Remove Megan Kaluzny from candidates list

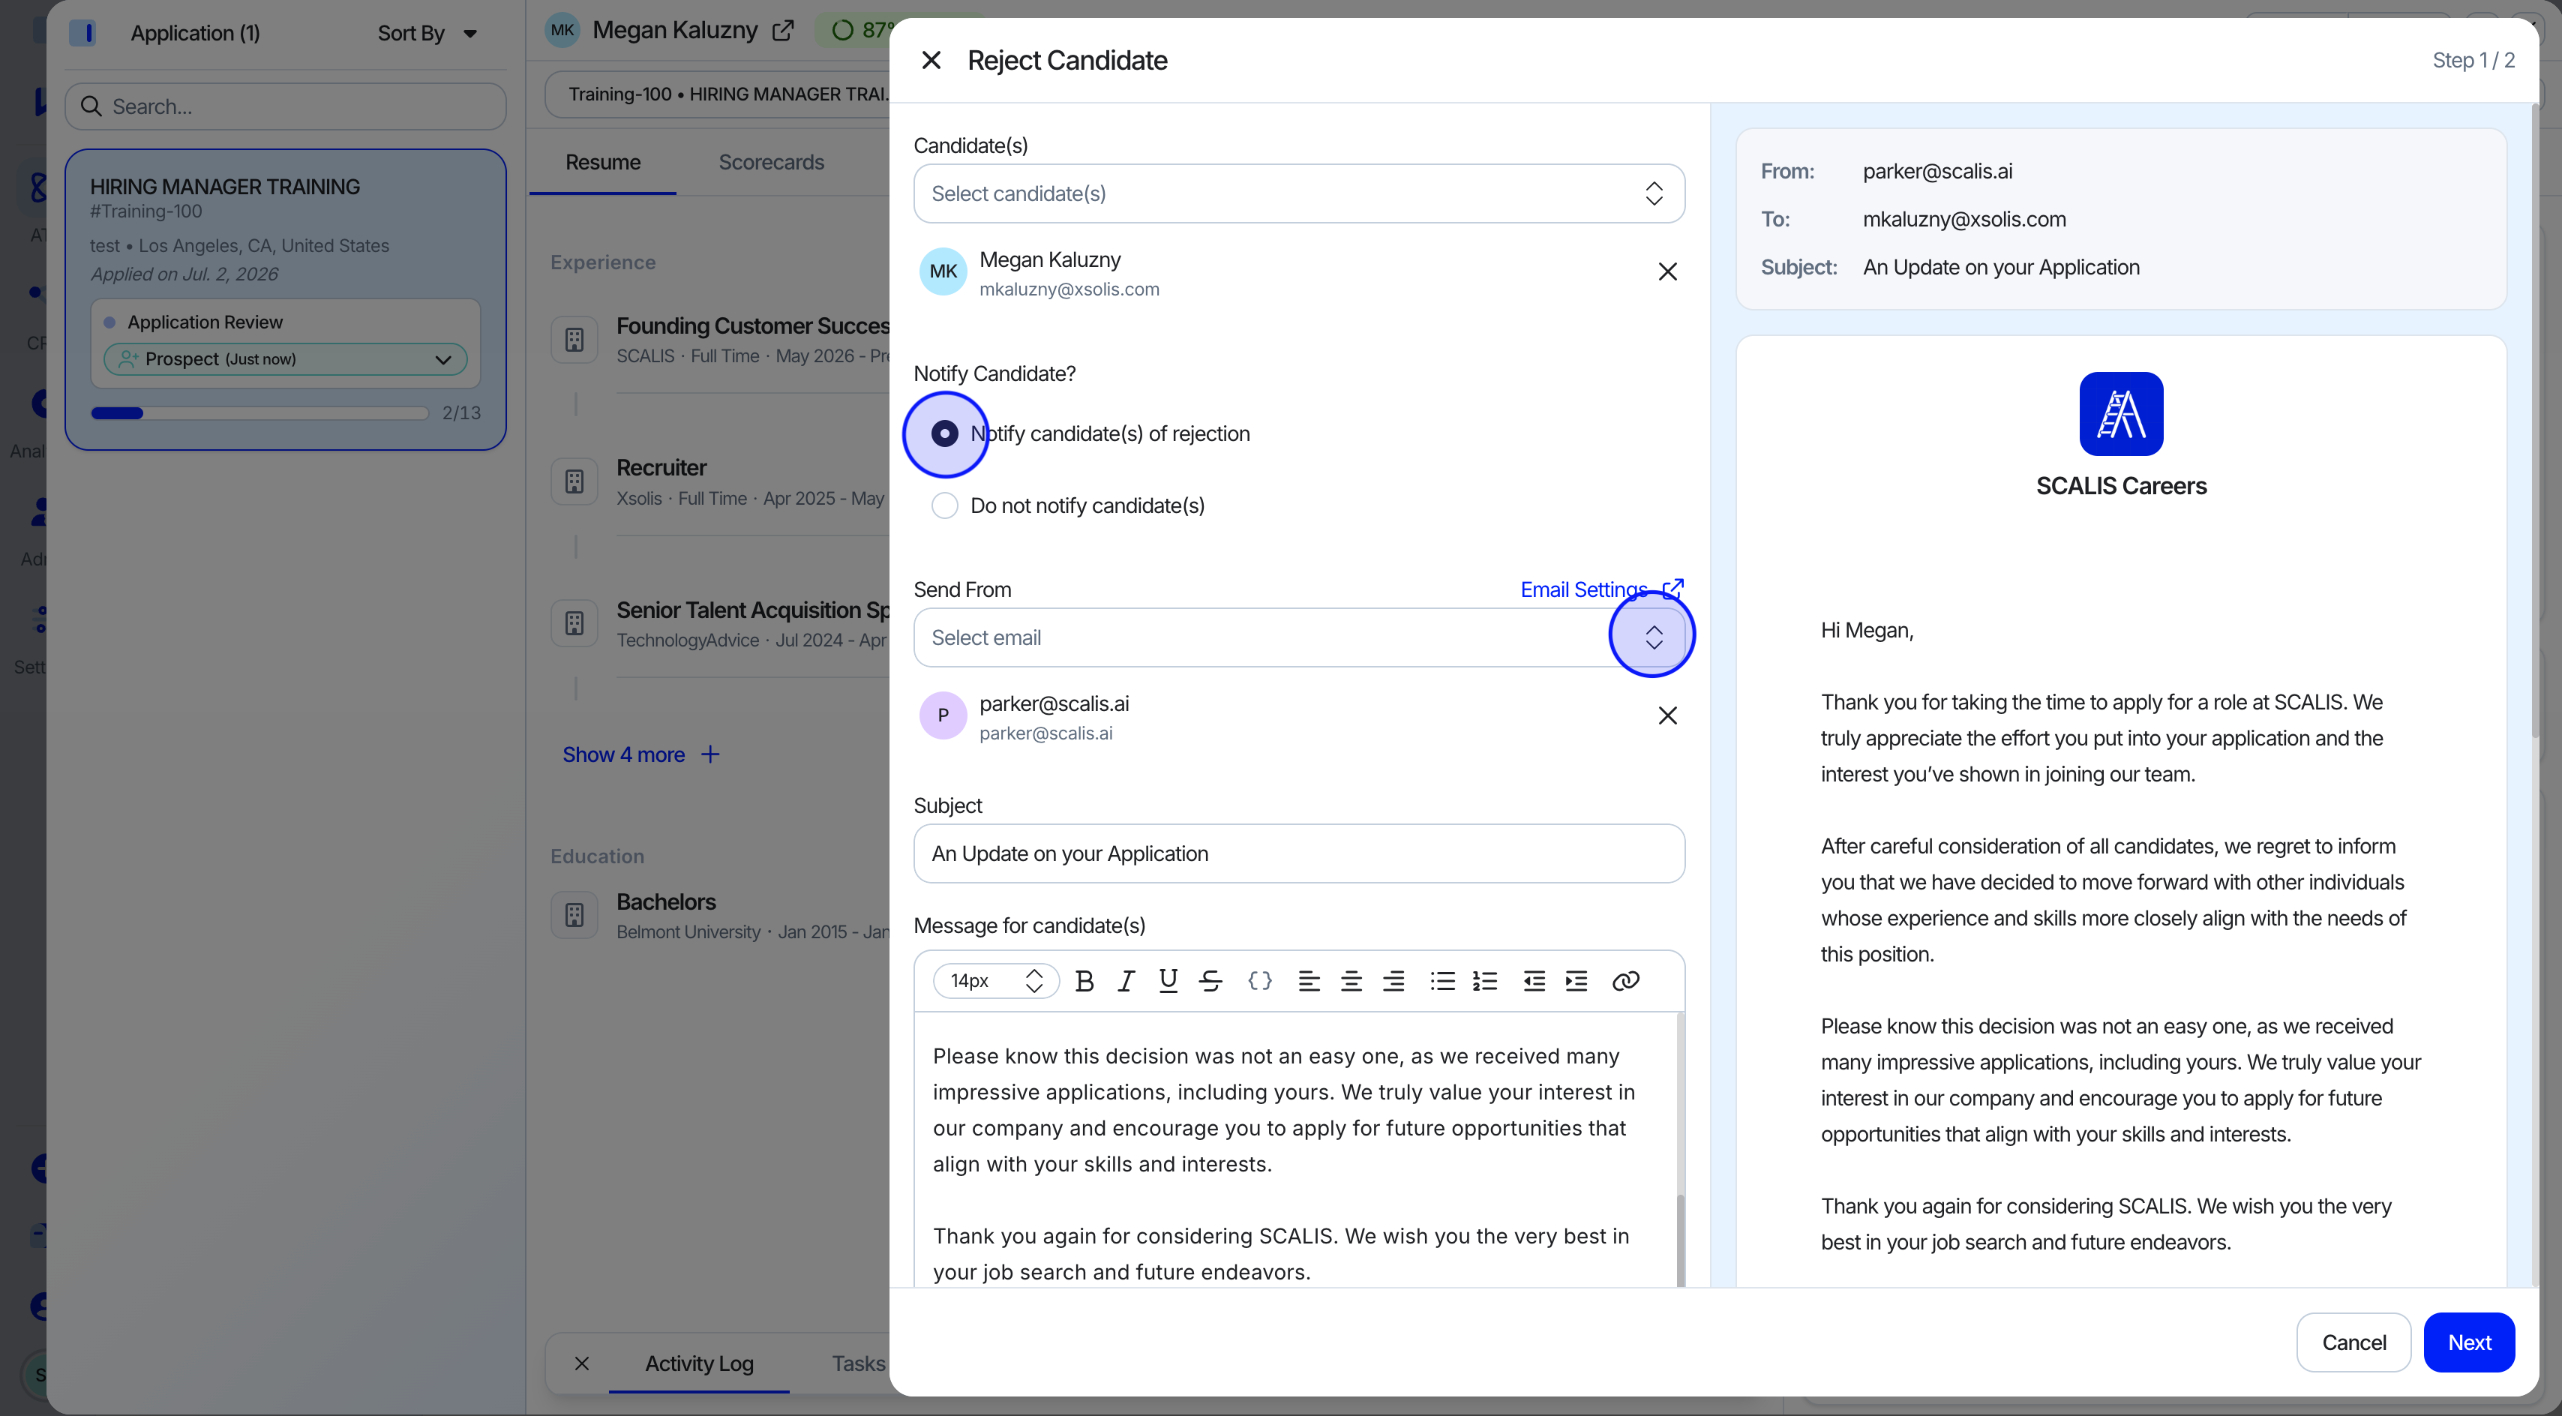coord(1667,272)
